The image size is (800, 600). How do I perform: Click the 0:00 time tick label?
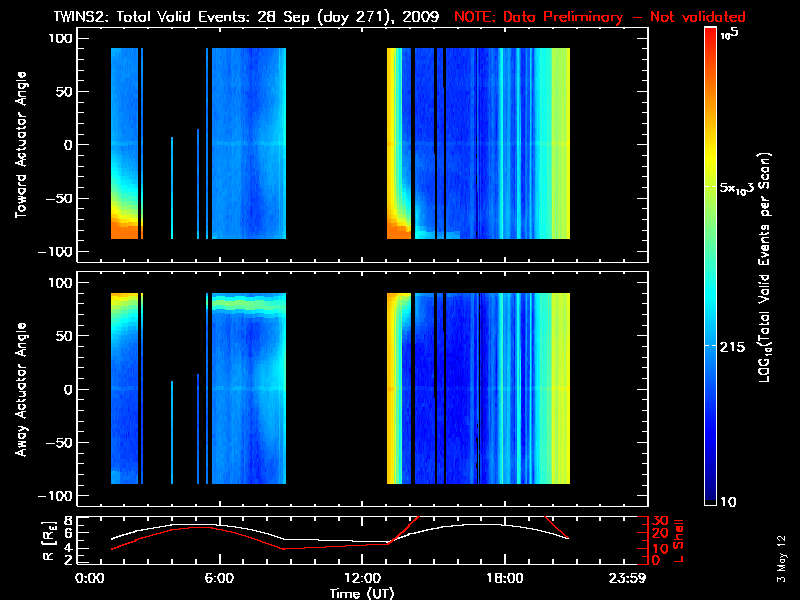pyautogui.click(x=90, y=579)
